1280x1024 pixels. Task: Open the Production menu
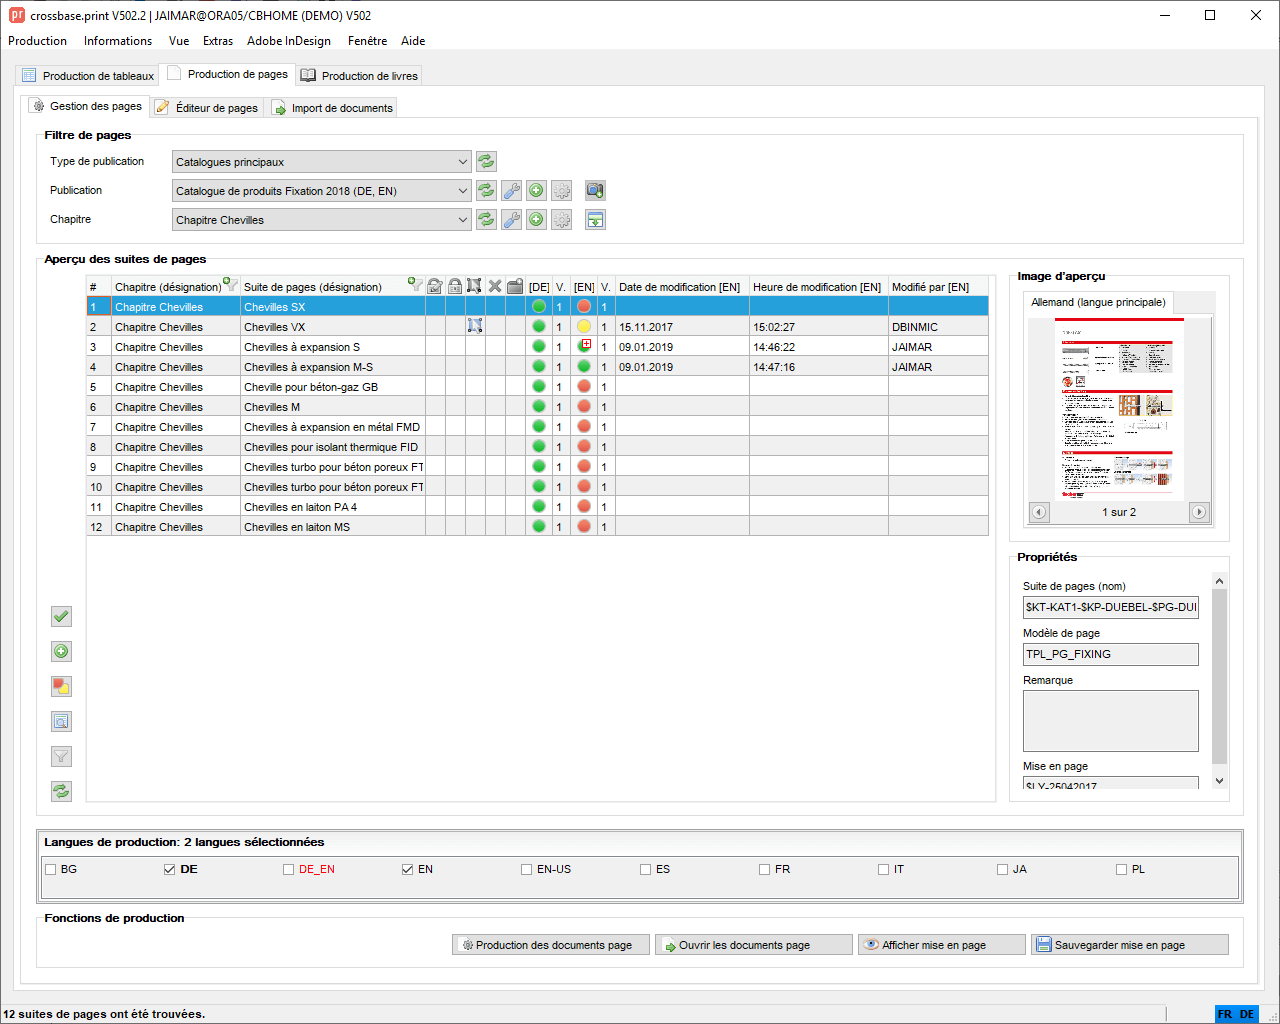(37, 41)
